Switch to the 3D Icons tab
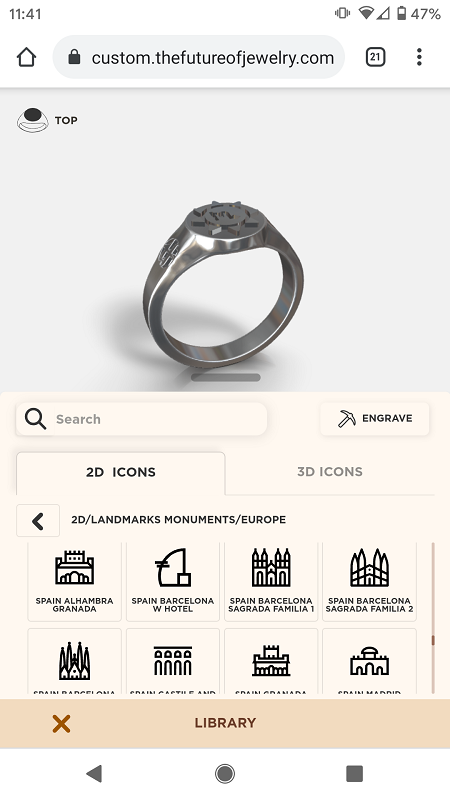 [330, 471]
